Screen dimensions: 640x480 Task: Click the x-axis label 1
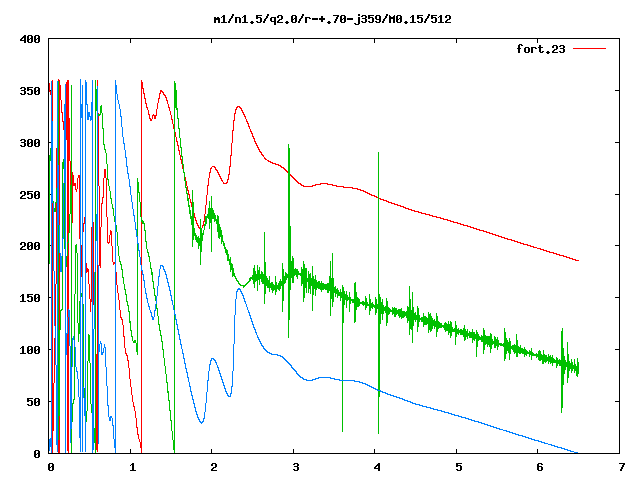[132, 467]
